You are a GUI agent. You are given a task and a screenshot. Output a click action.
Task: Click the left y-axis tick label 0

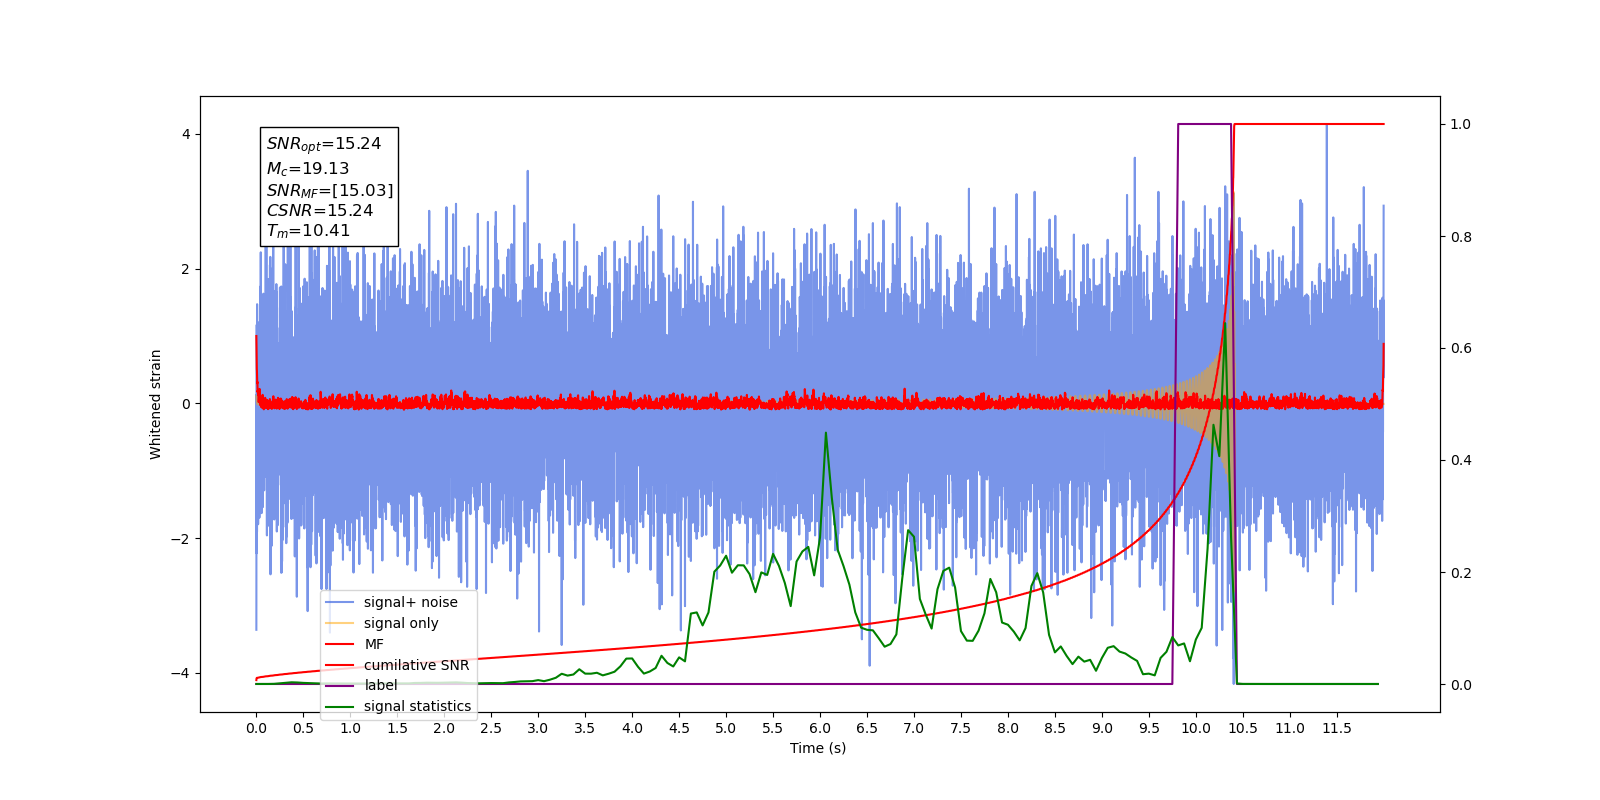click(186, 404)
